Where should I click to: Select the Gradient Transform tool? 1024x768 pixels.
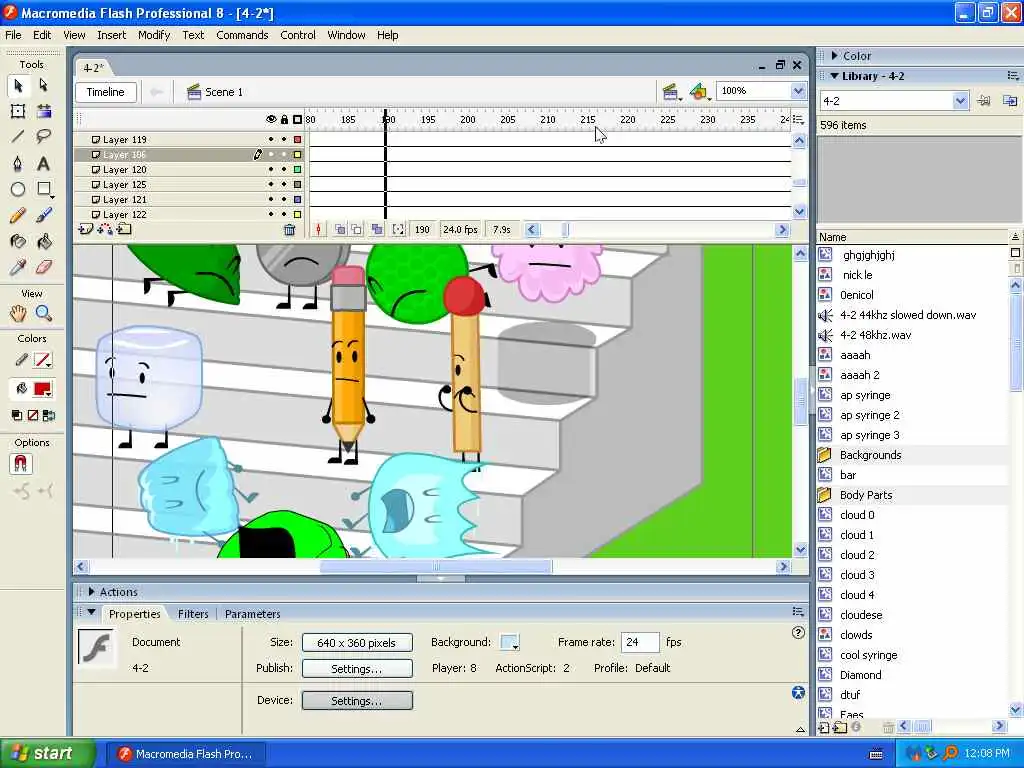coord(44,111)
